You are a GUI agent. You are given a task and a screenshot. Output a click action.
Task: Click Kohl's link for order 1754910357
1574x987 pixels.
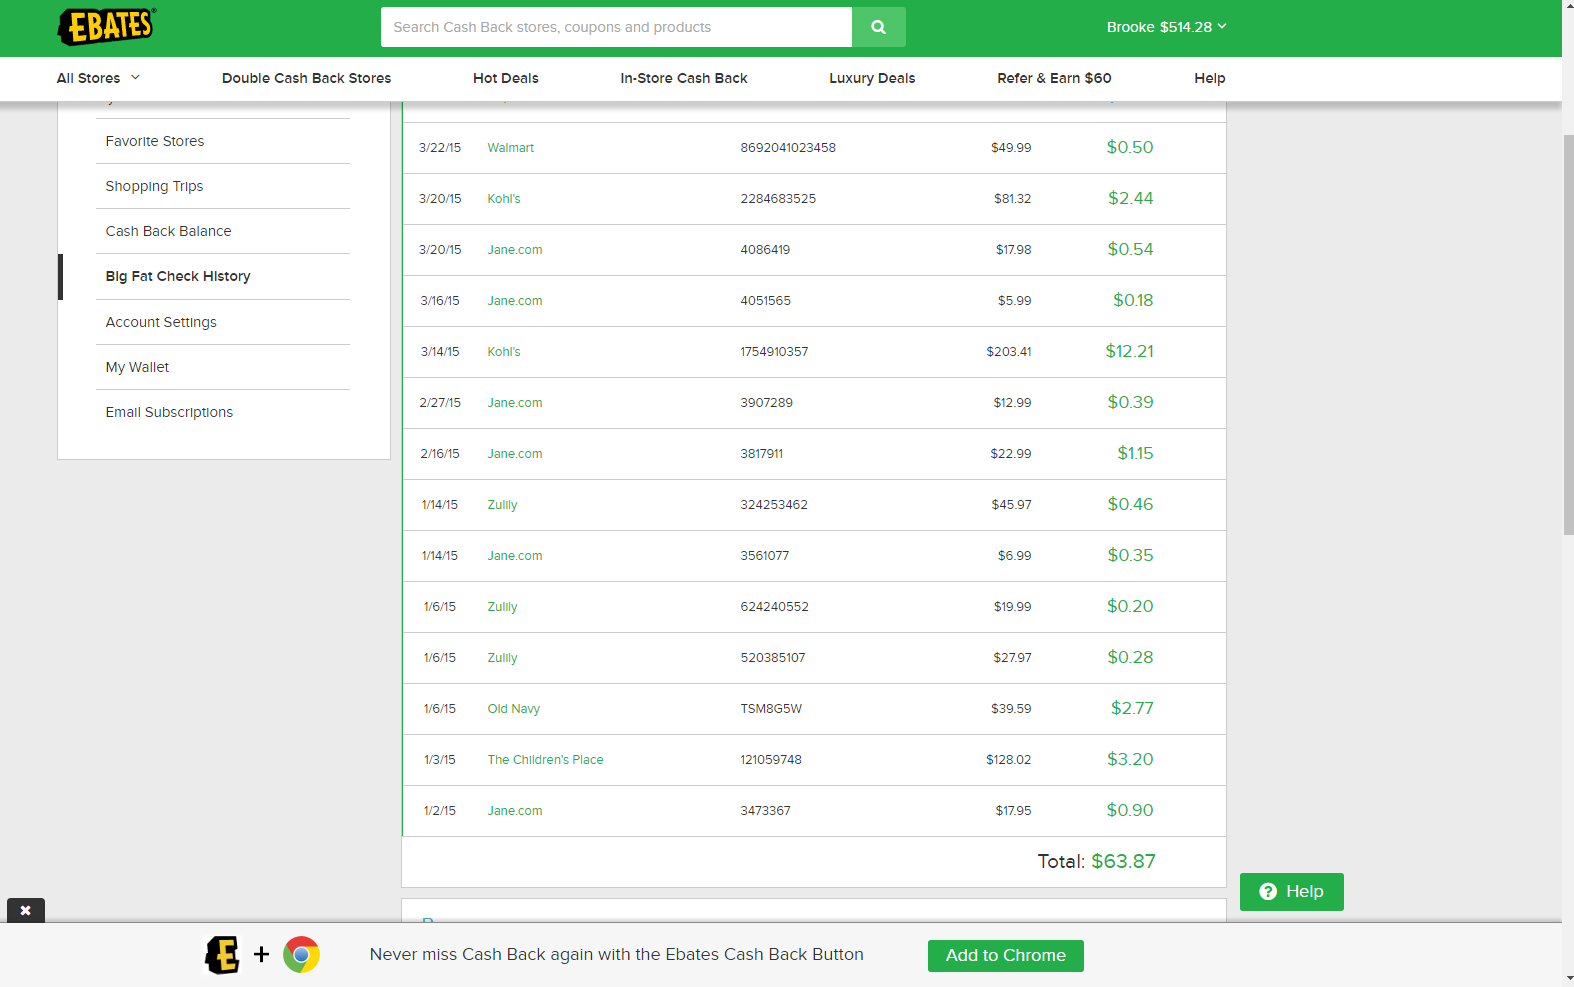pyautogui.click(x=504, y=352)
